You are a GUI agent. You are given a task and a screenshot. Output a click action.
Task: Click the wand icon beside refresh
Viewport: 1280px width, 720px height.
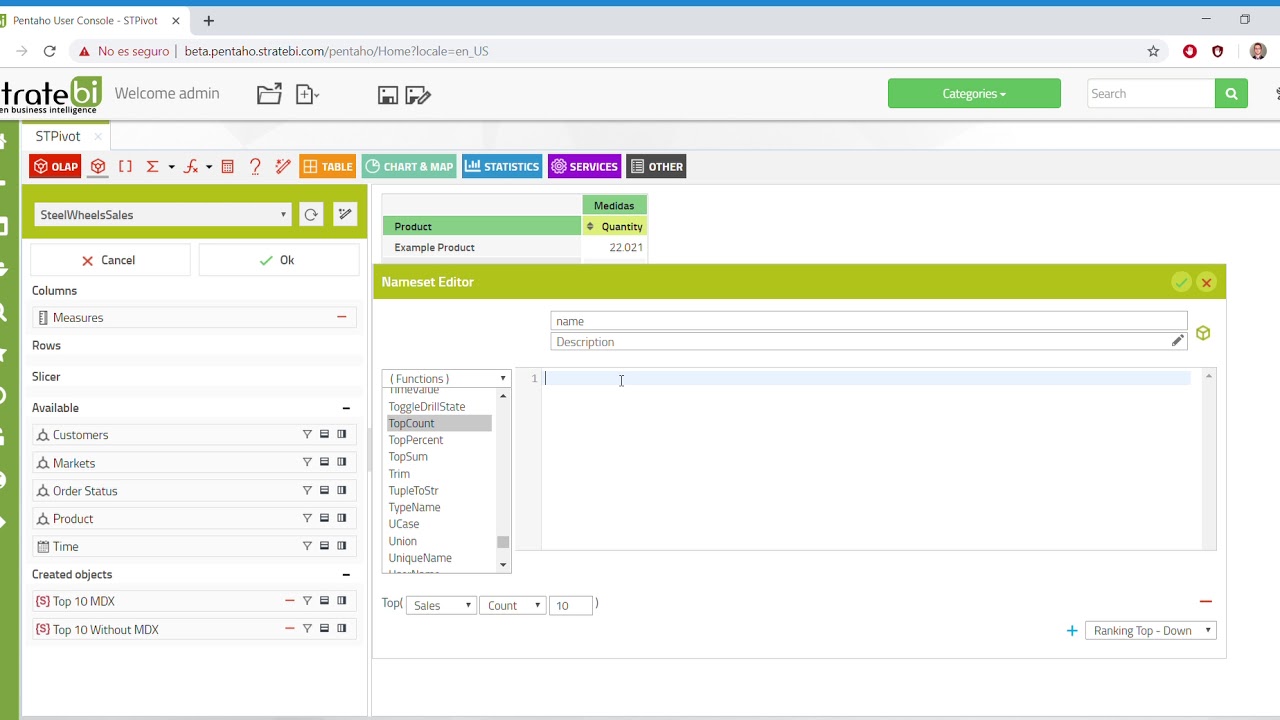tap(345, 214)
